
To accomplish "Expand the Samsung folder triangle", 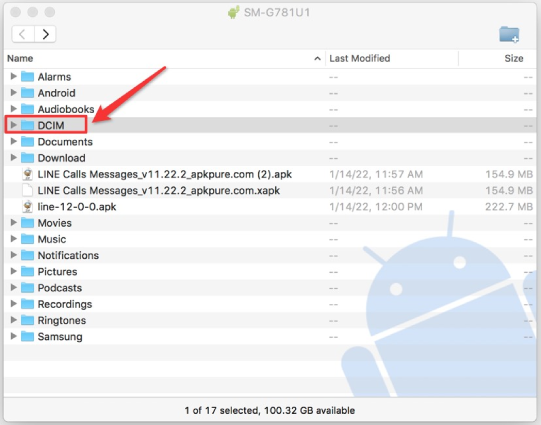I will (x=13, y=336).
